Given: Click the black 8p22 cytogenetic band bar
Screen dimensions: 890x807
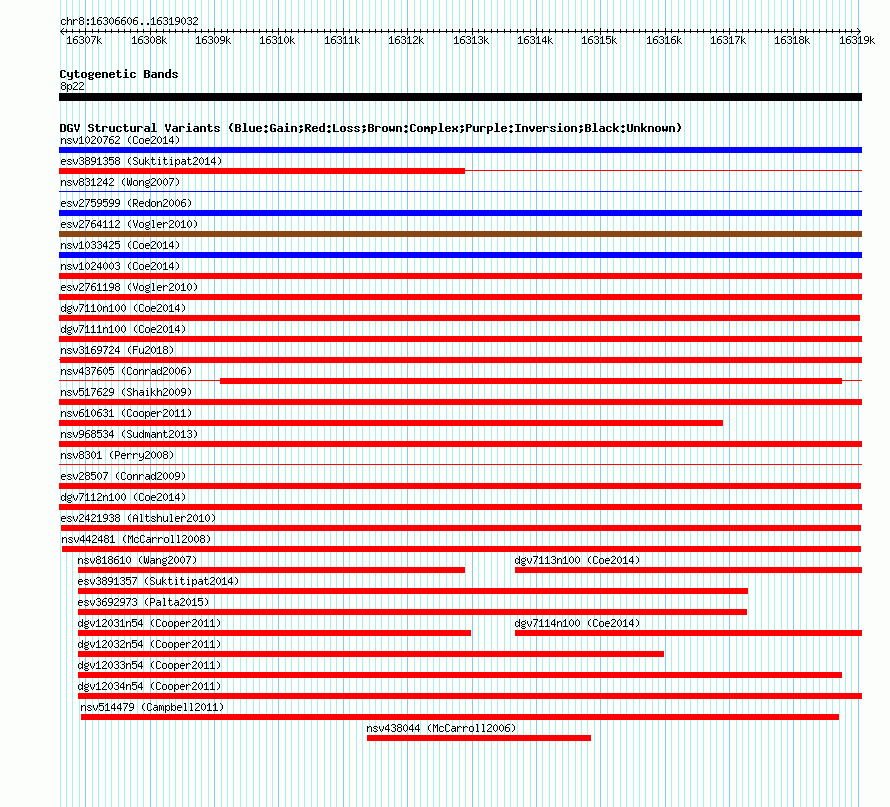Looking at the screenshot, I should 460,97.
